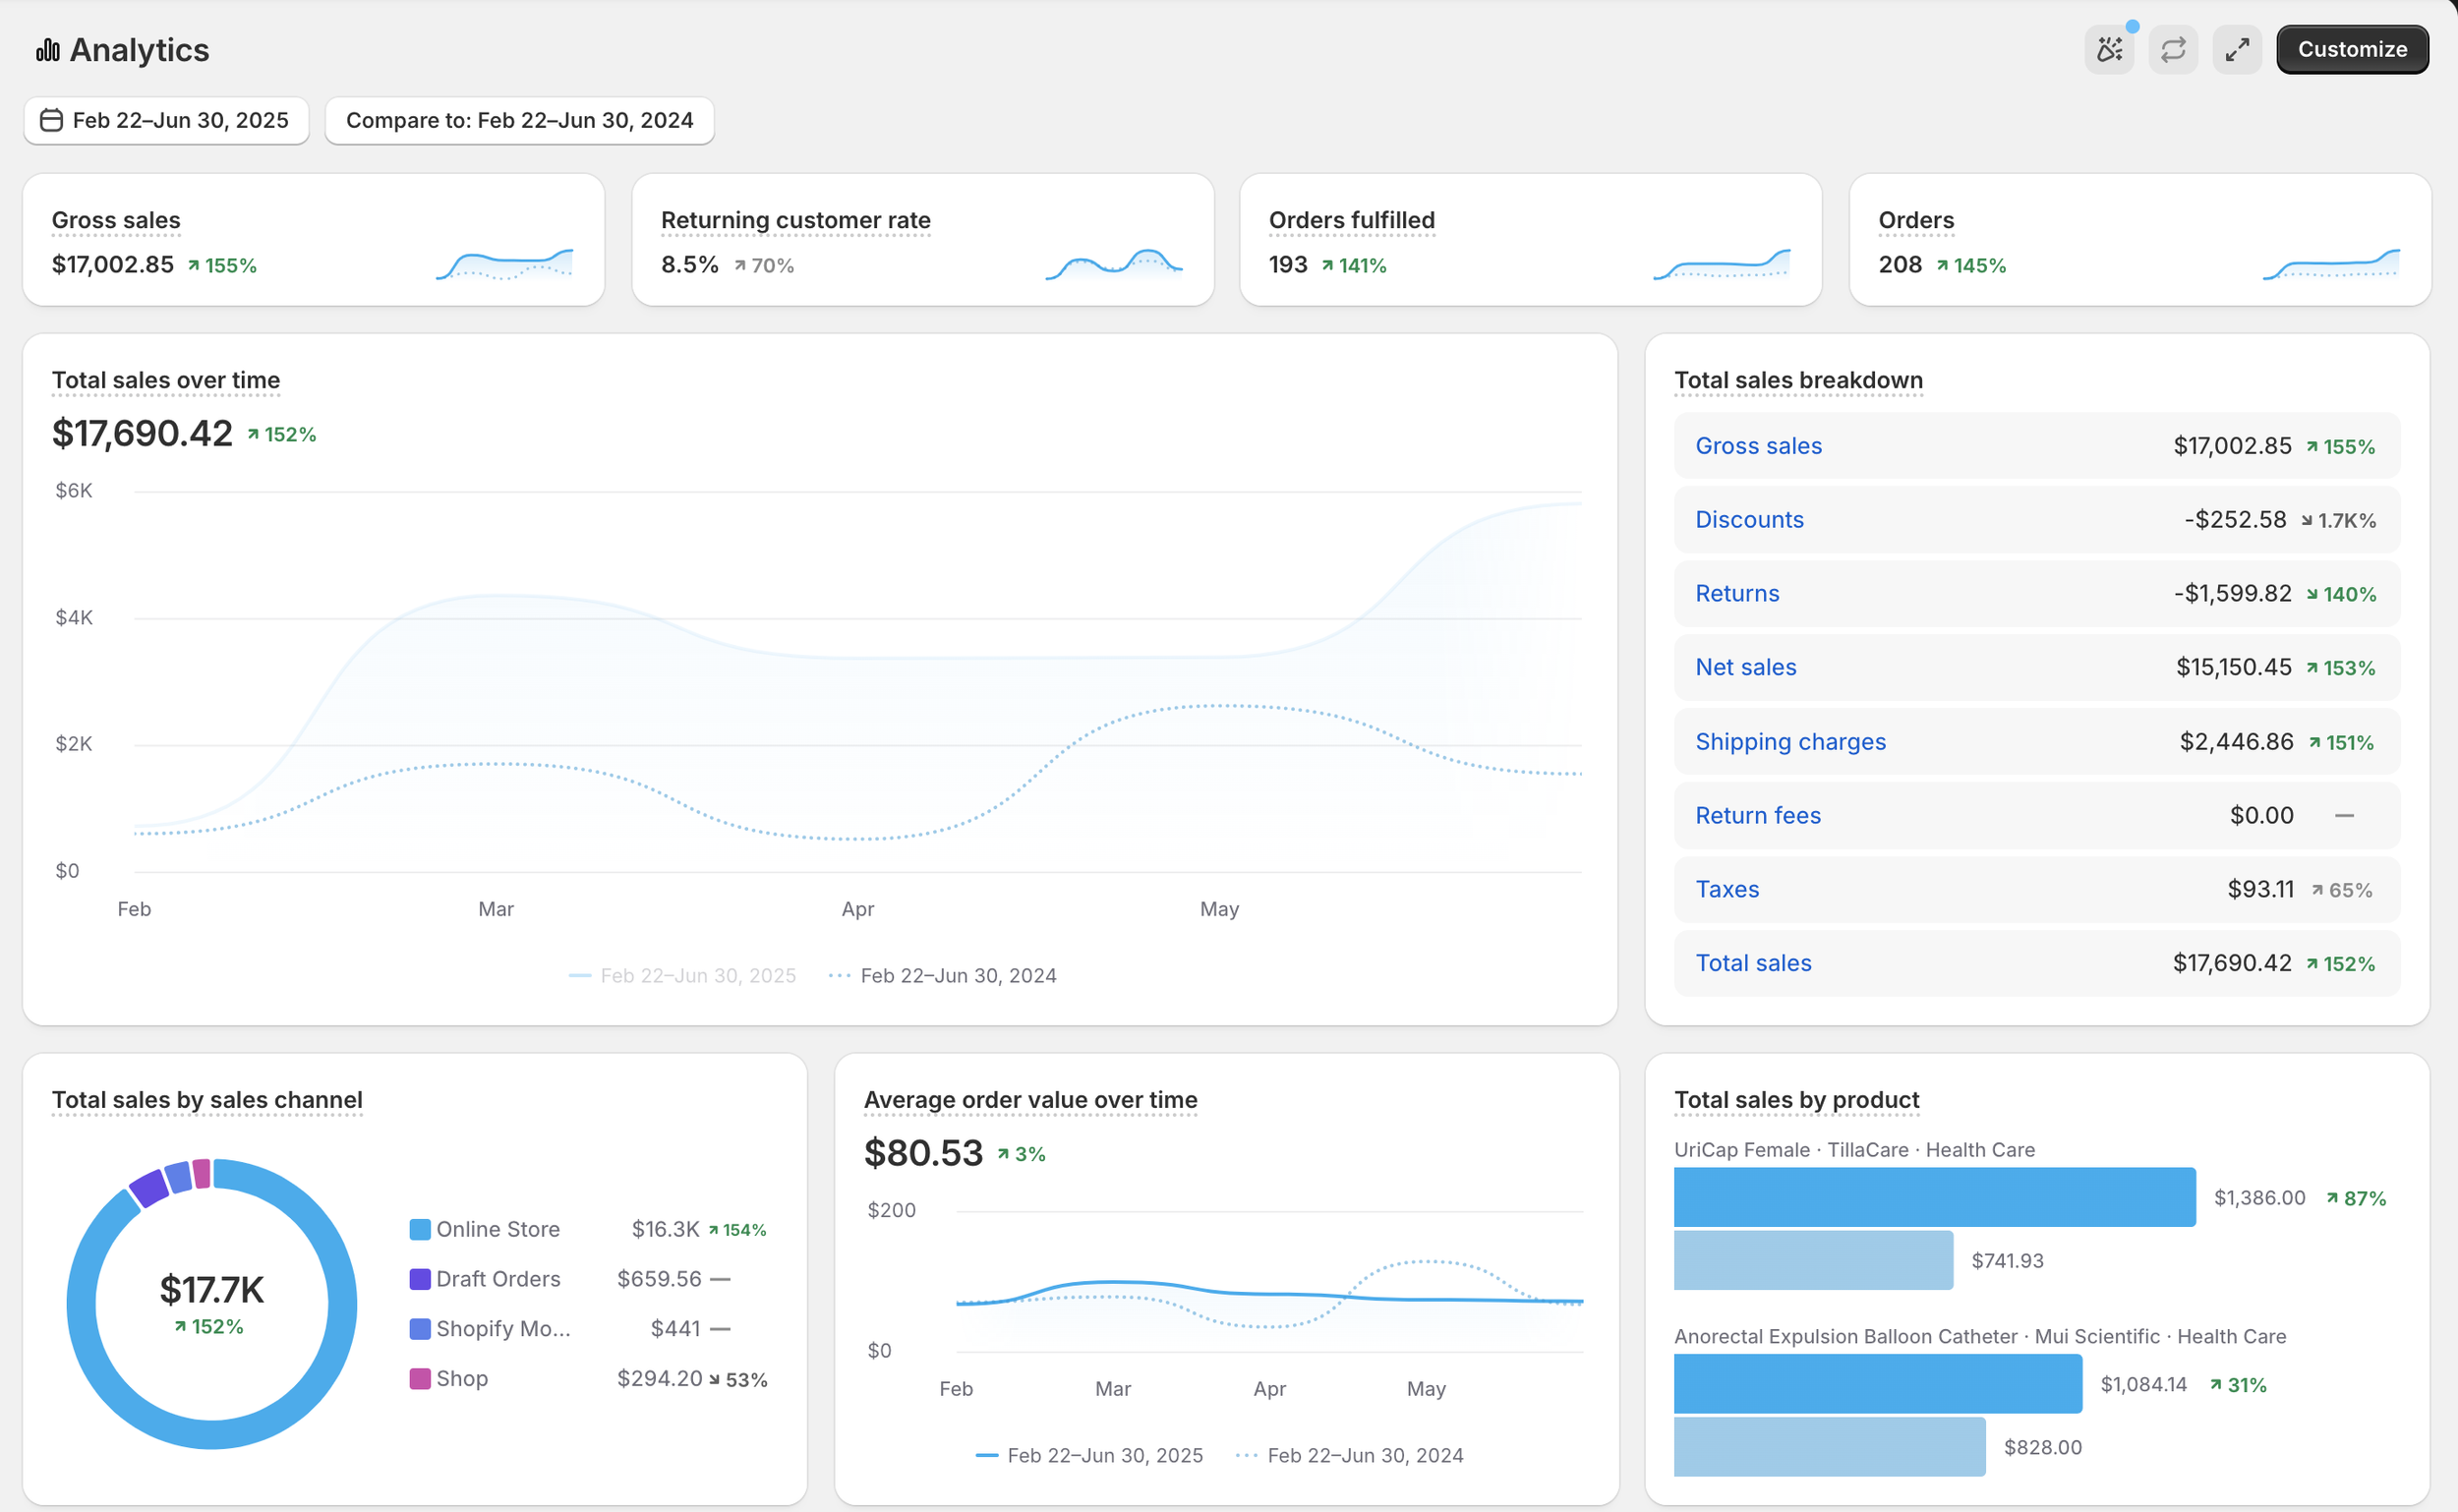Click the Gross sales sparkline chart

tap(504, 265)
